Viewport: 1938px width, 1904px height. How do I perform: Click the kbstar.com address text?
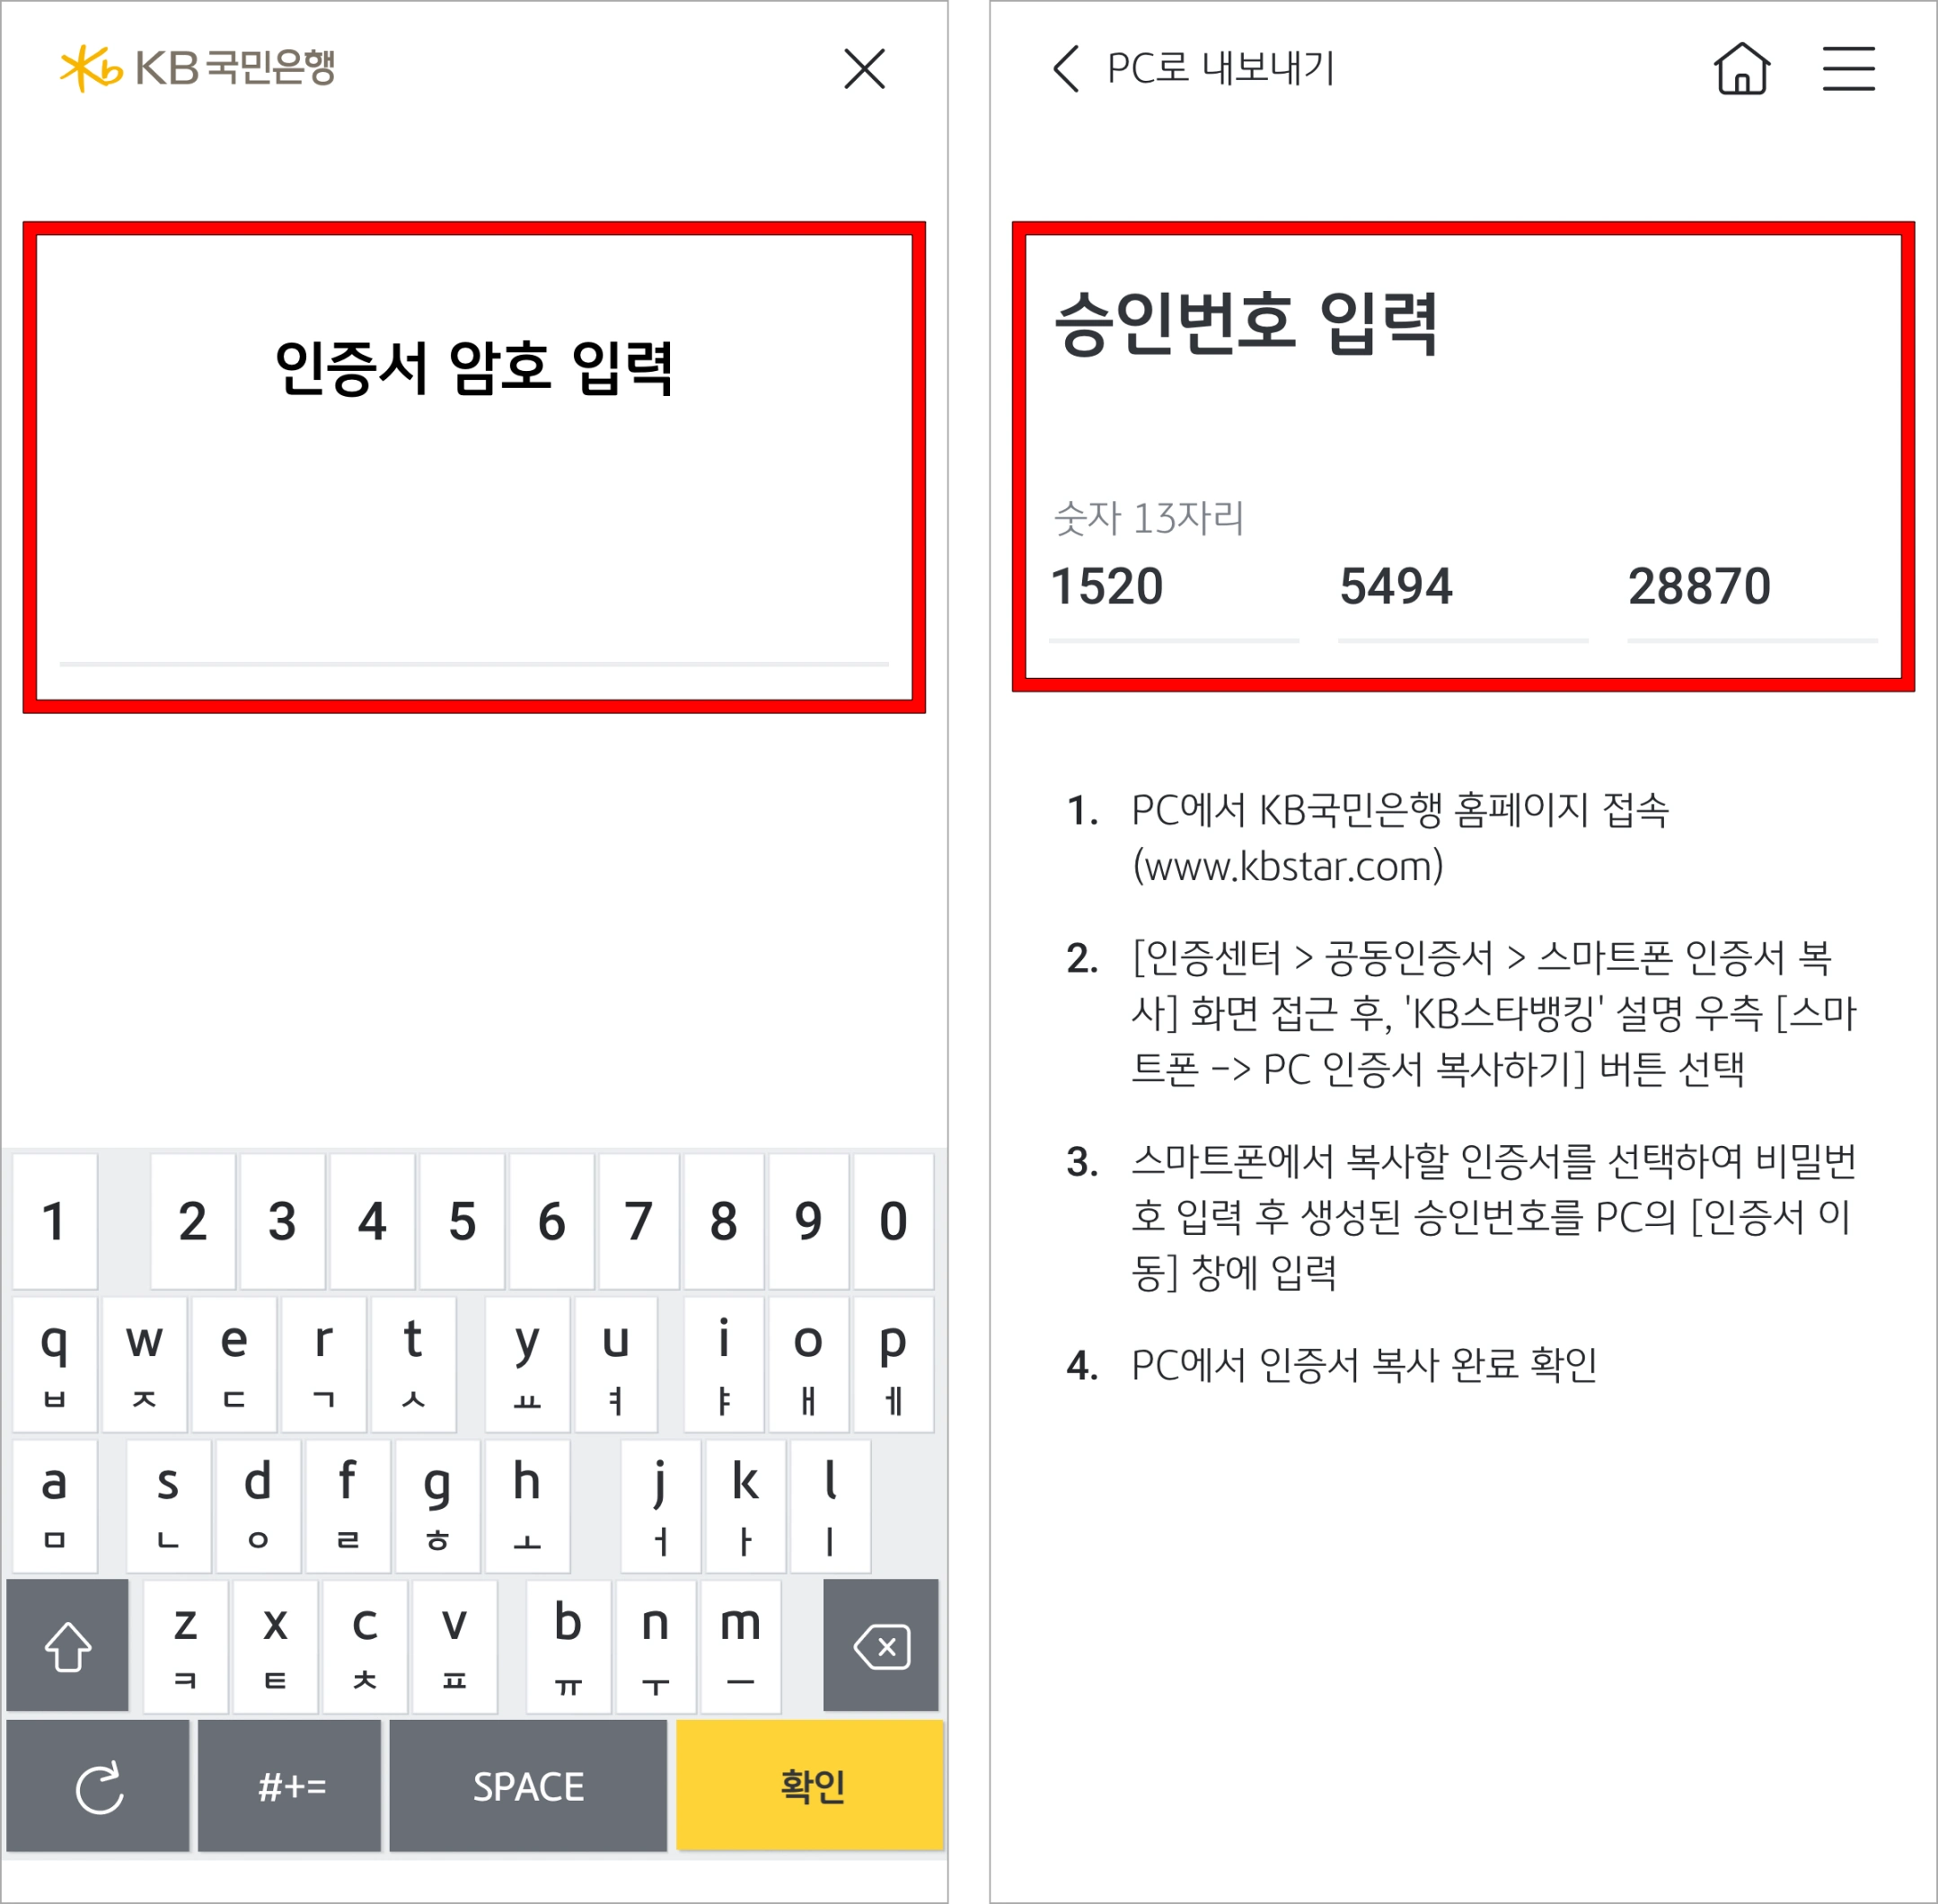click(1286, 865)
